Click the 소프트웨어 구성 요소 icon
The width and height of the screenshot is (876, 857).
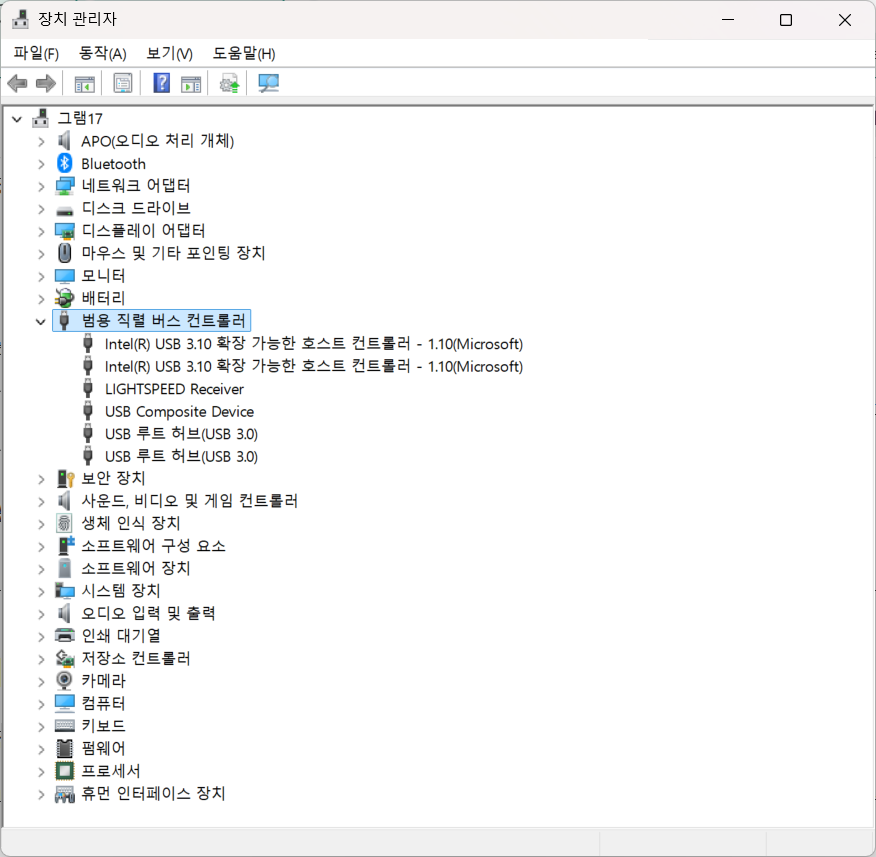65,545
